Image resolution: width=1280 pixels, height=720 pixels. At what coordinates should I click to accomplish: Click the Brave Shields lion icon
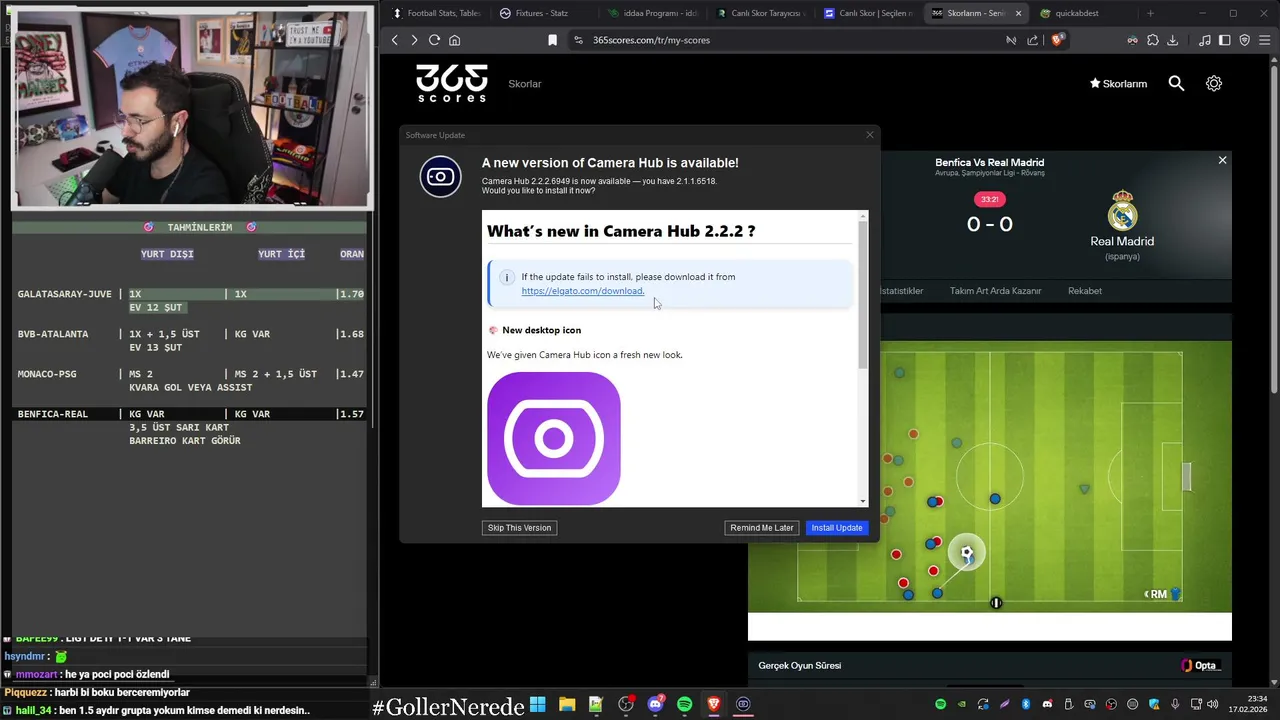[x=1059, y=40]
